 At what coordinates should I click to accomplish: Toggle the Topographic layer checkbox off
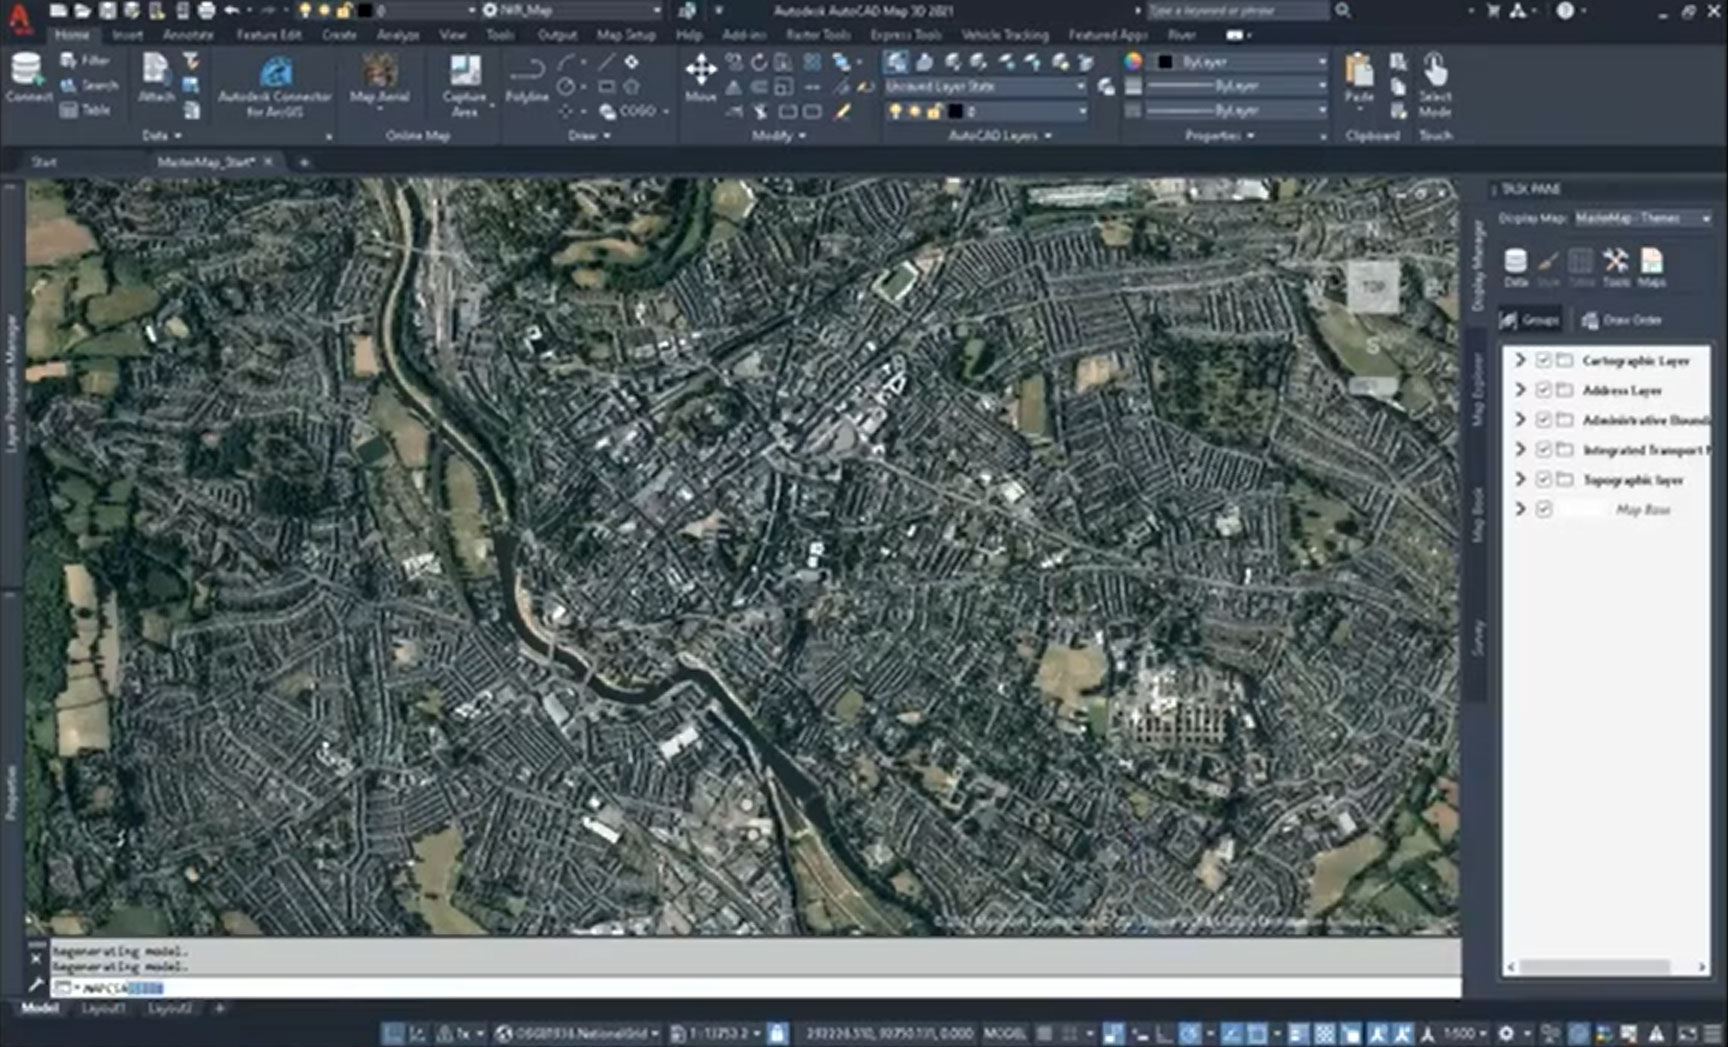tap(1544, 479)
